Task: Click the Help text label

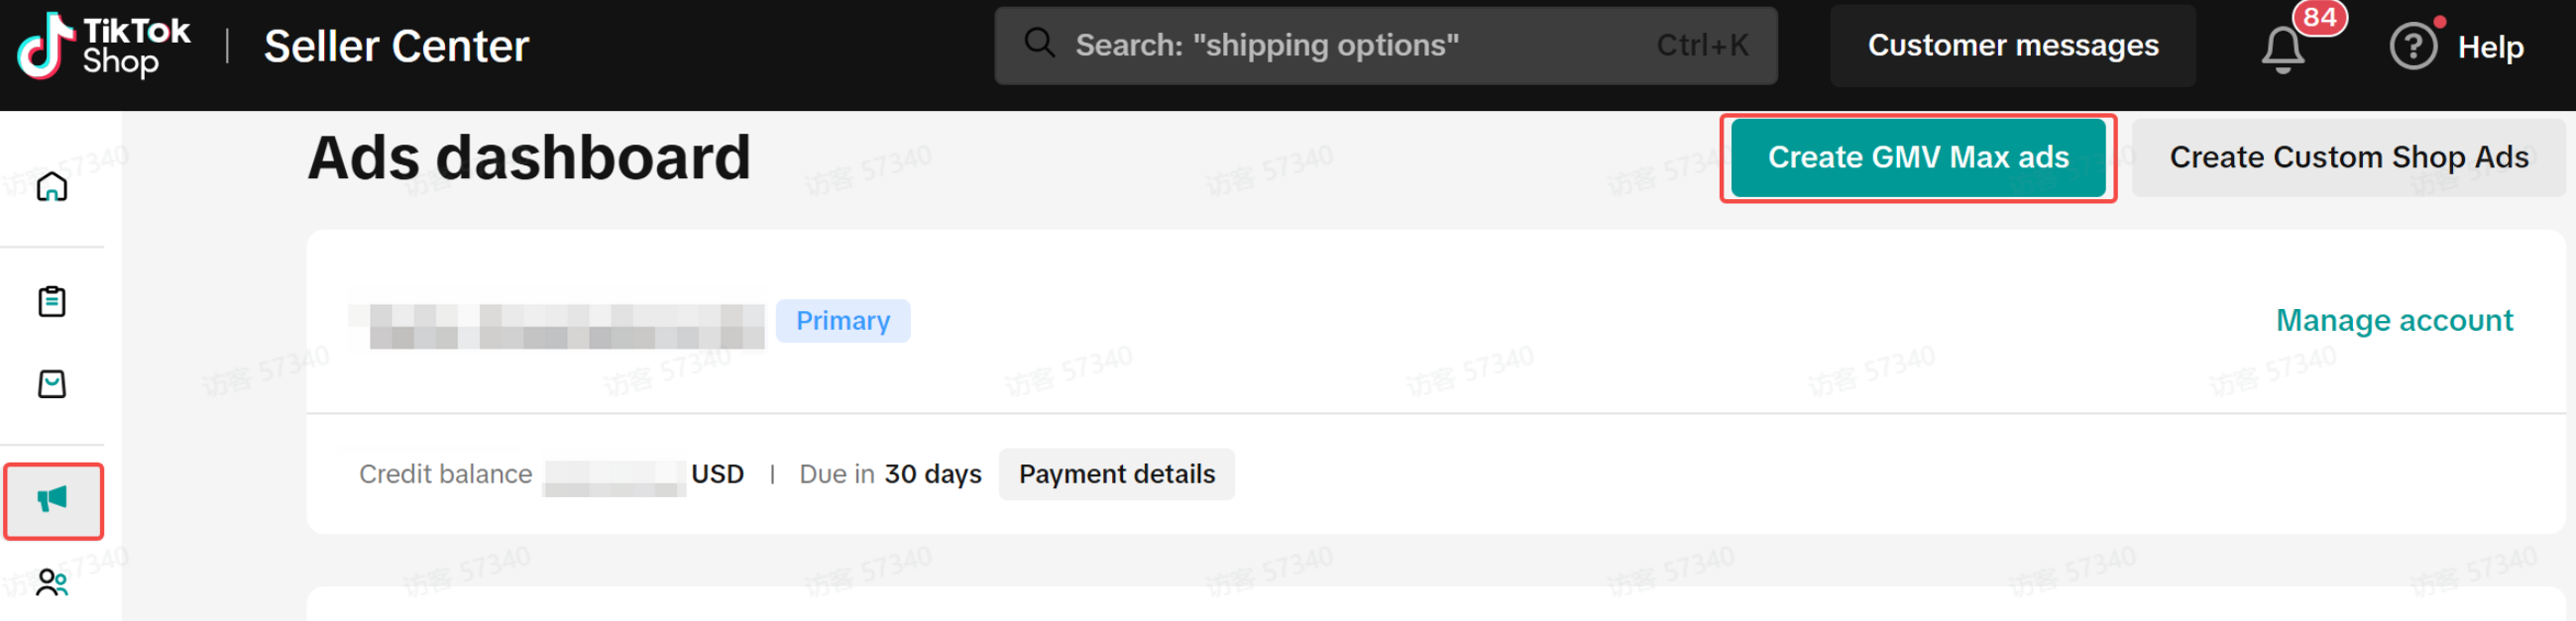Action: point(2490,47)
